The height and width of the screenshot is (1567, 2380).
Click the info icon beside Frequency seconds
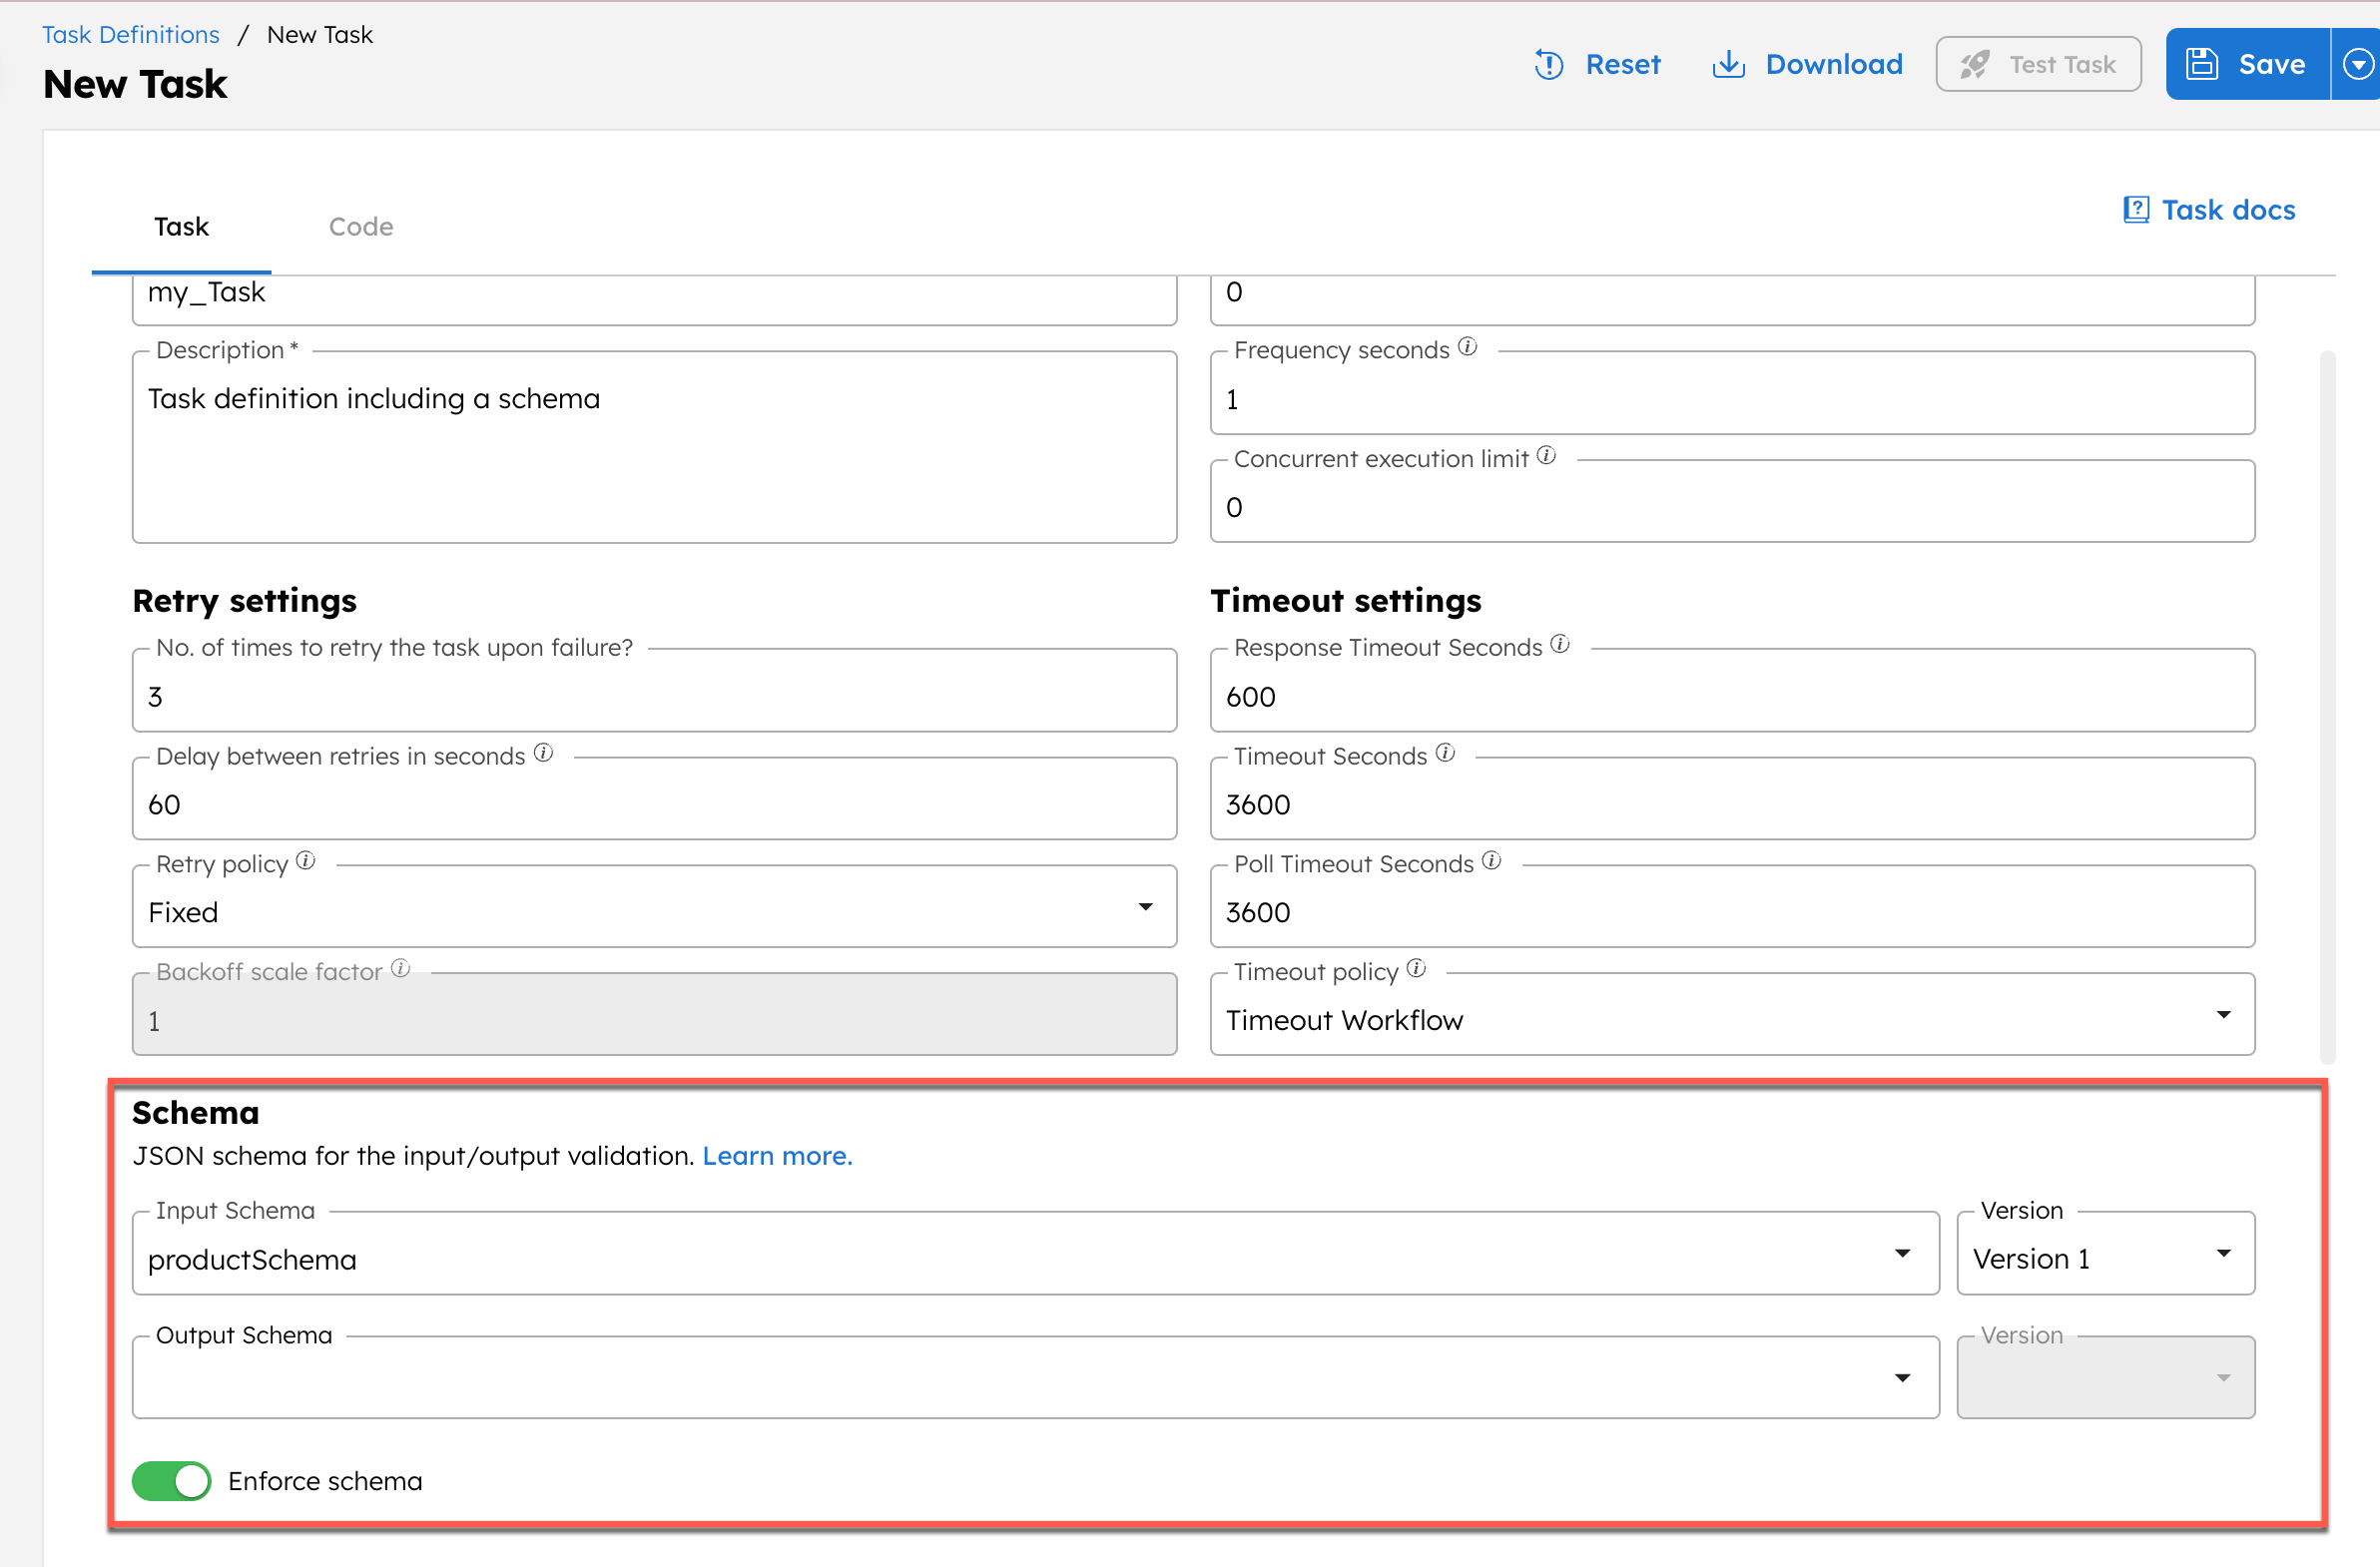click(x=1467, y=346)
